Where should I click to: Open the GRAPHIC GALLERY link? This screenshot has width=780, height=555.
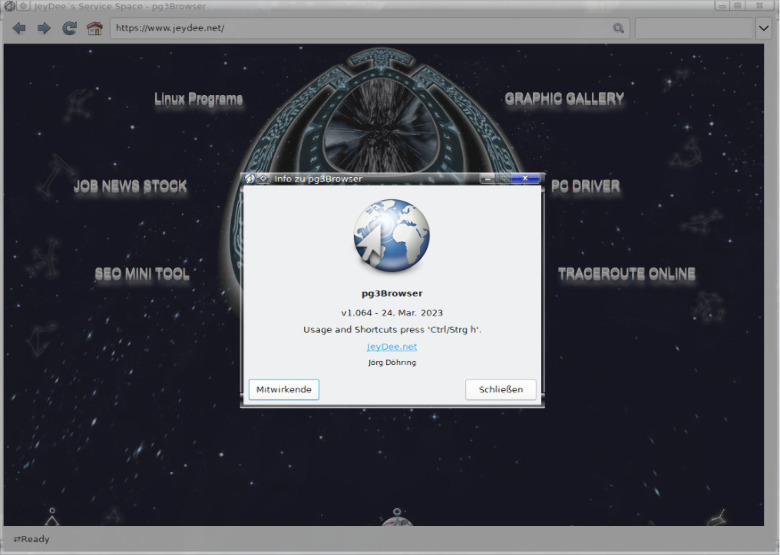[564, 99]
